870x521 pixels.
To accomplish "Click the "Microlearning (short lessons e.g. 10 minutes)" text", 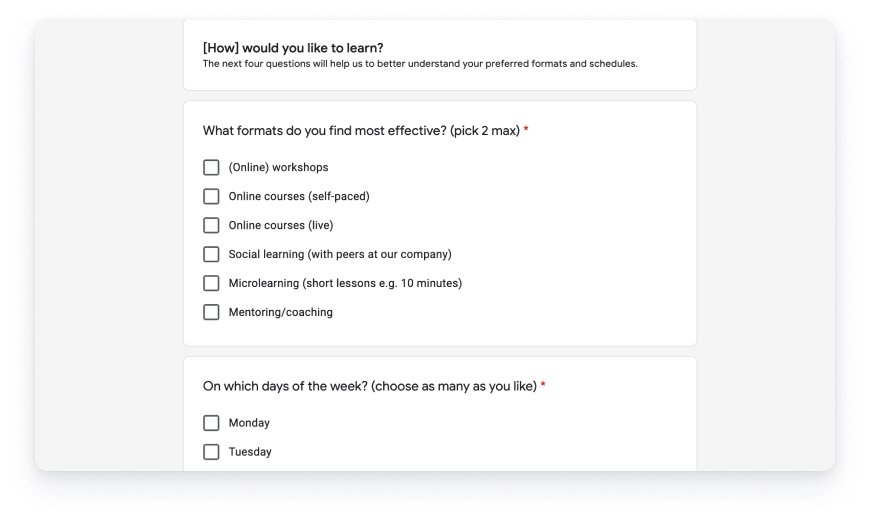I will tap(345, 283).
